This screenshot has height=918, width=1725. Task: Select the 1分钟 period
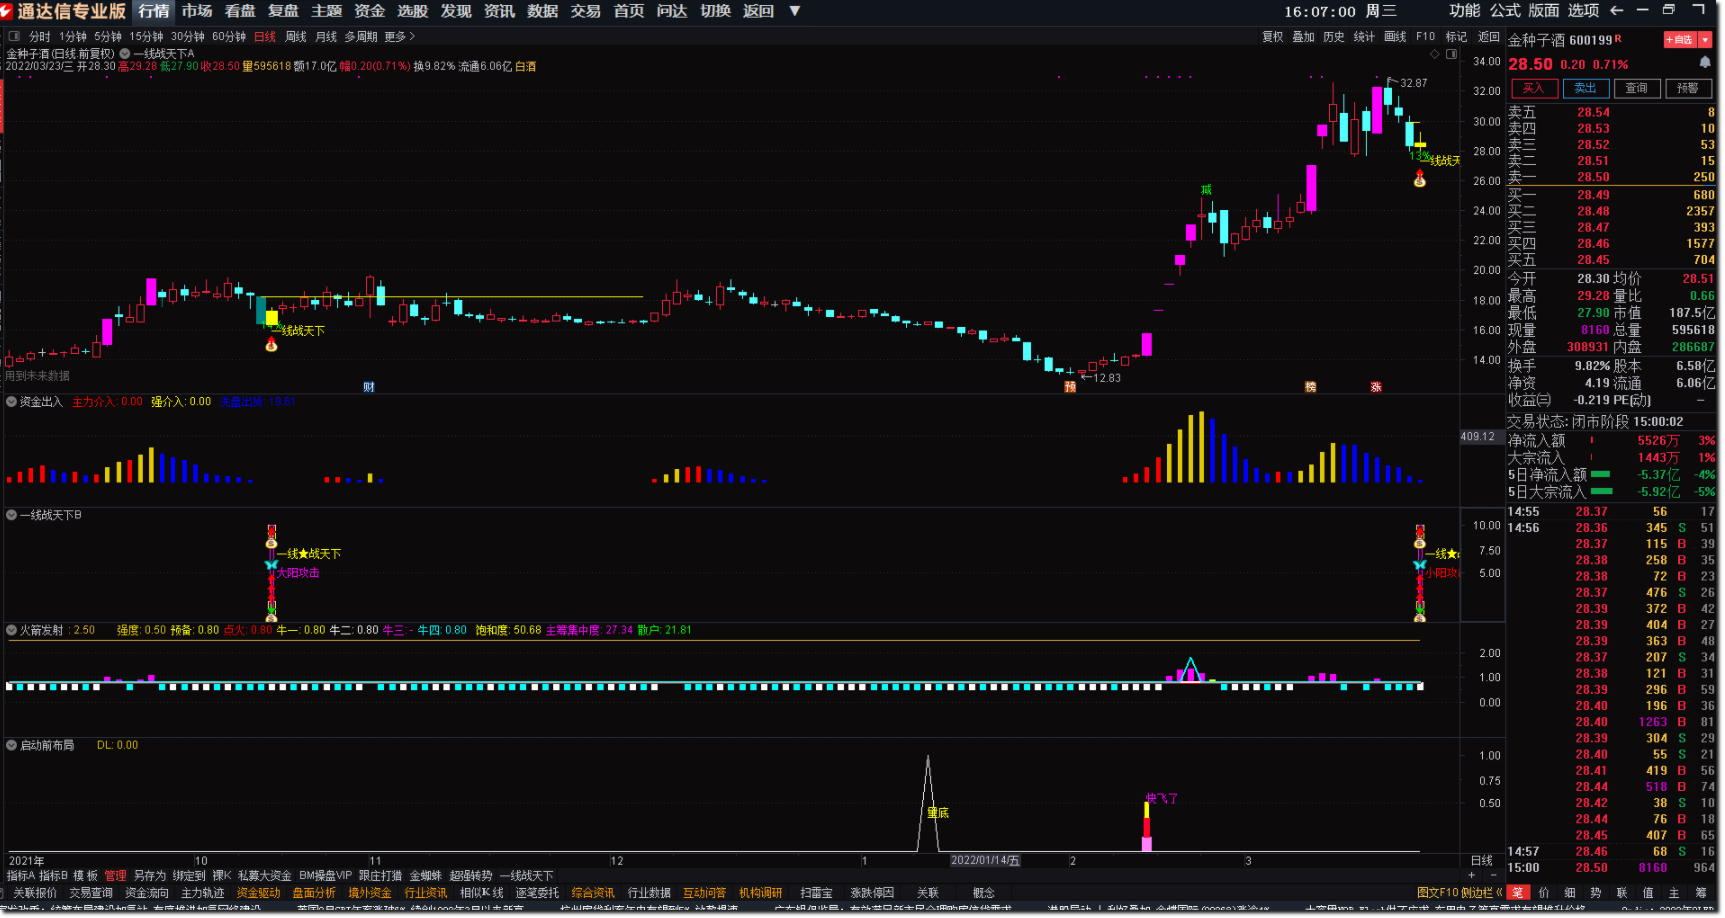pyautogui.click(x=73, y=37)
